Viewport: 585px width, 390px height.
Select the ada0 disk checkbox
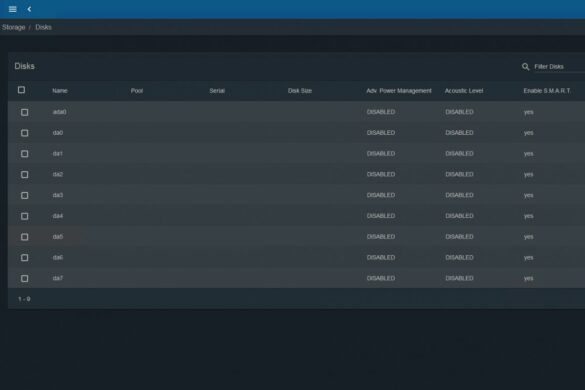[x=25, y=112]
